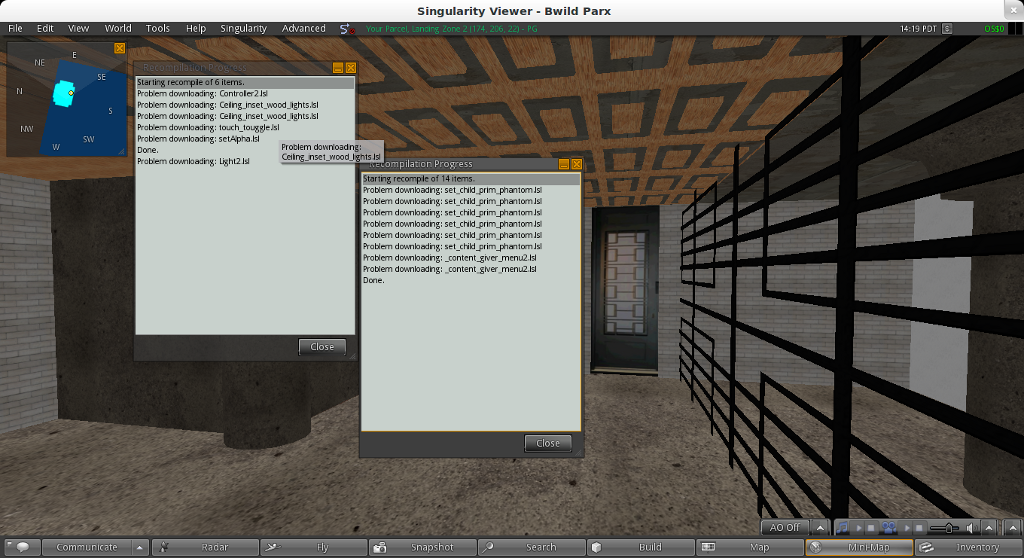Expand the Communicate dropdown arrow
Image resolution: width=1024 pixels, height=558 pixels.
pos(140,548)
